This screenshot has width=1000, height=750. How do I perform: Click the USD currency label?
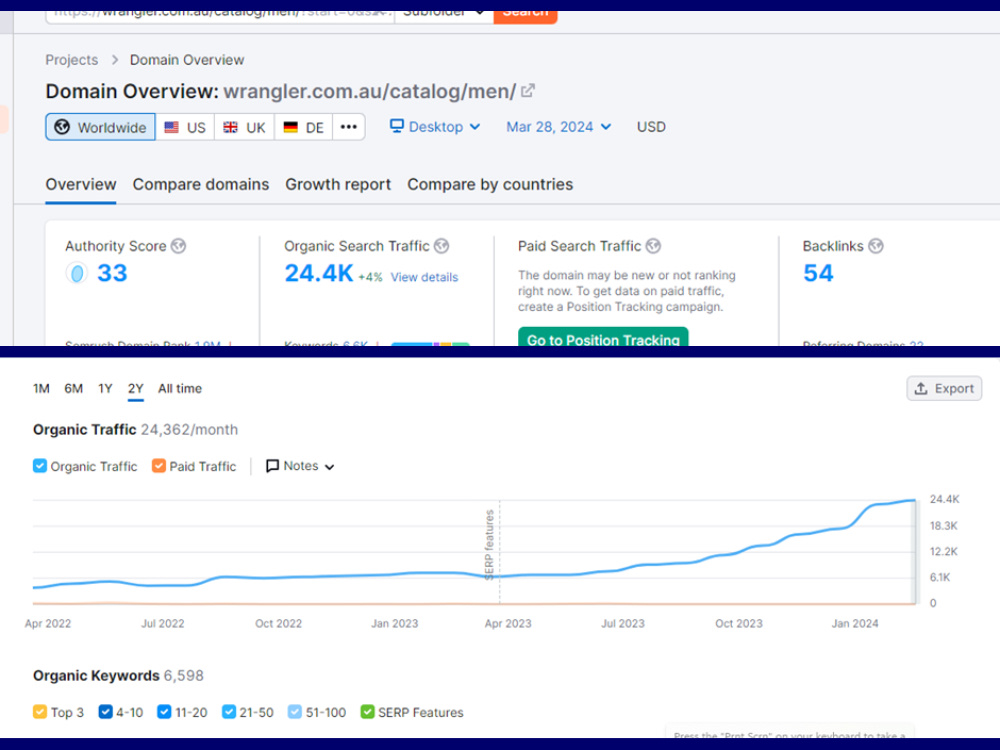coord(651,127)
